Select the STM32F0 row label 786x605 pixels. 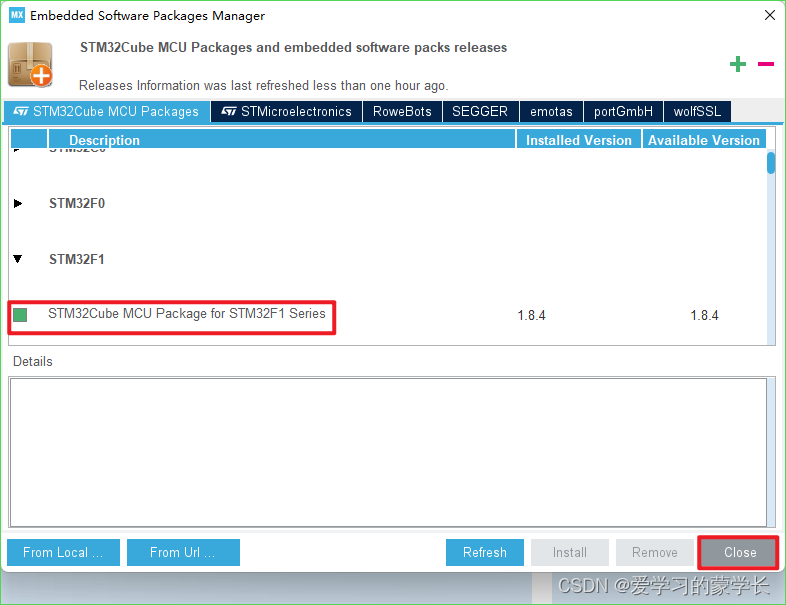(x=77, y=203)
